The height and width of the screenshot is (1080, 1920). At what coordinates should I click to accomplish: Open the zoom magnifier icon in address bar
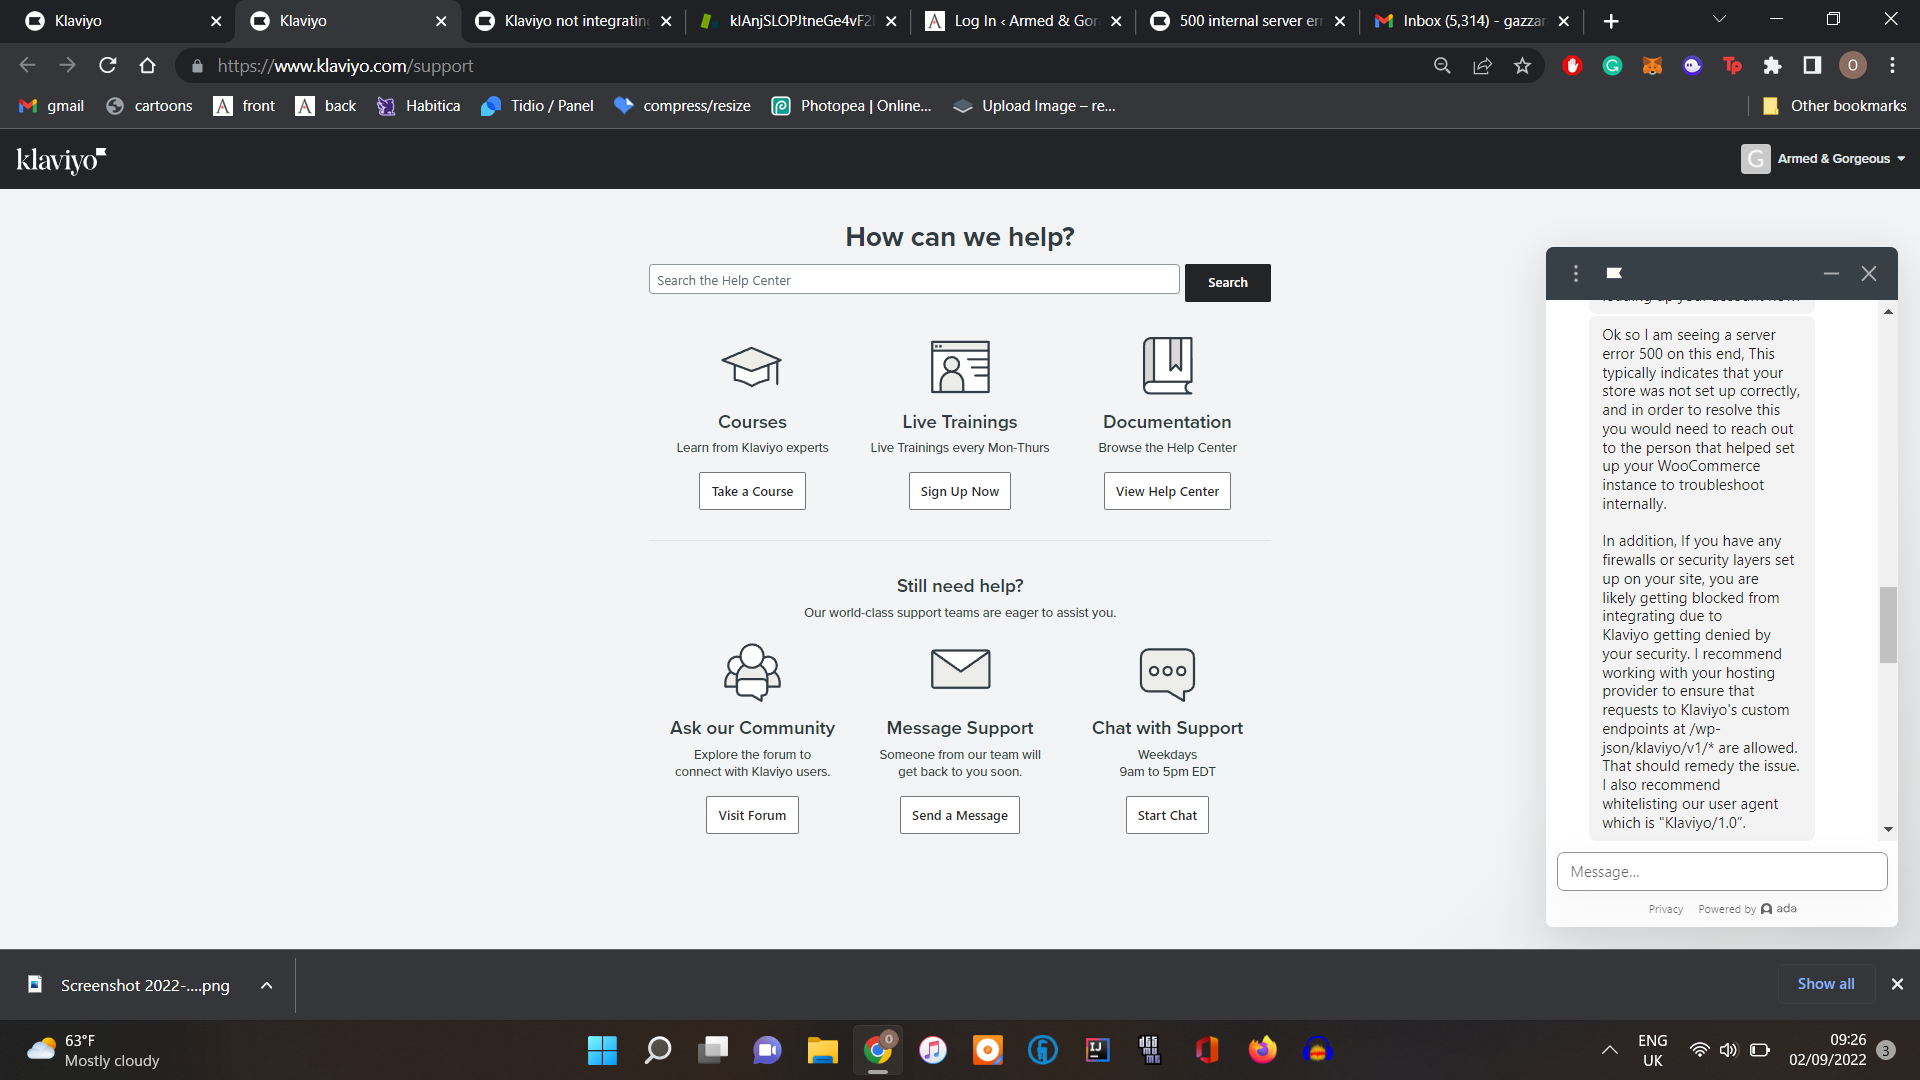pyautogui.click(x=1442, y=65)
